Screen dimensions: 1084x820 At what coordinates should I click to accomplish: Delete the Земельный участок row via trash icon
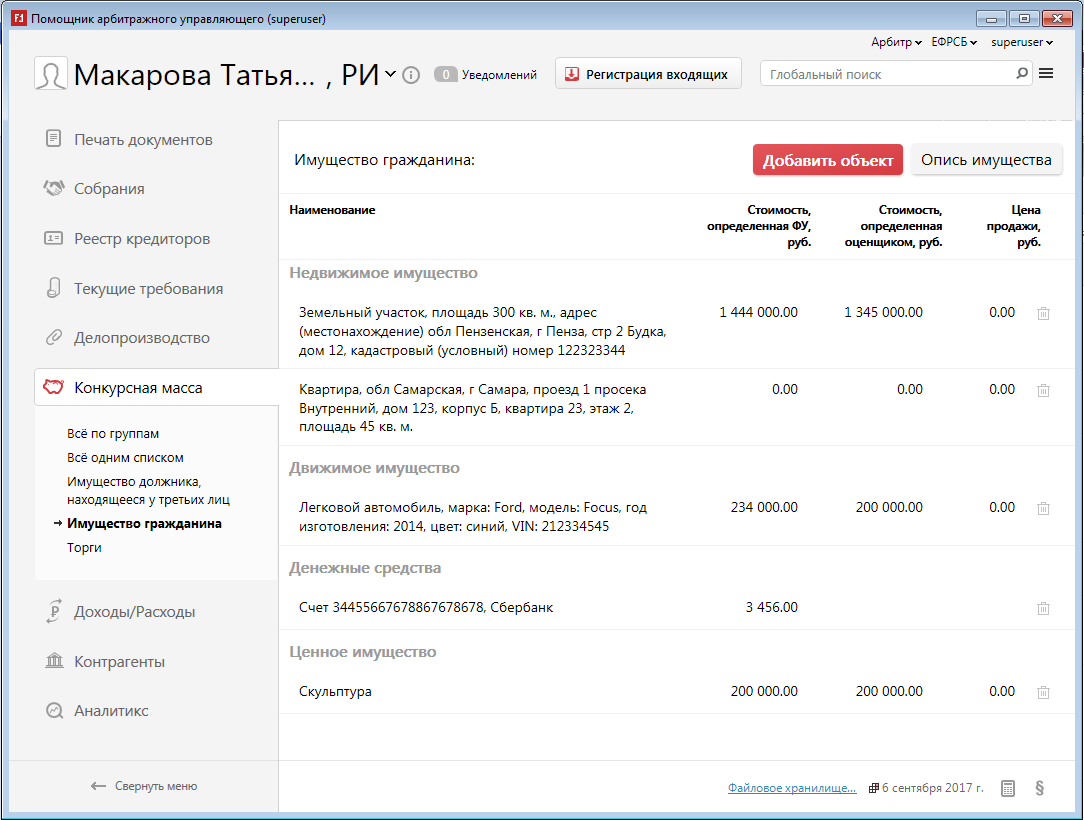pyautogui.click(x=1043, y=313)
